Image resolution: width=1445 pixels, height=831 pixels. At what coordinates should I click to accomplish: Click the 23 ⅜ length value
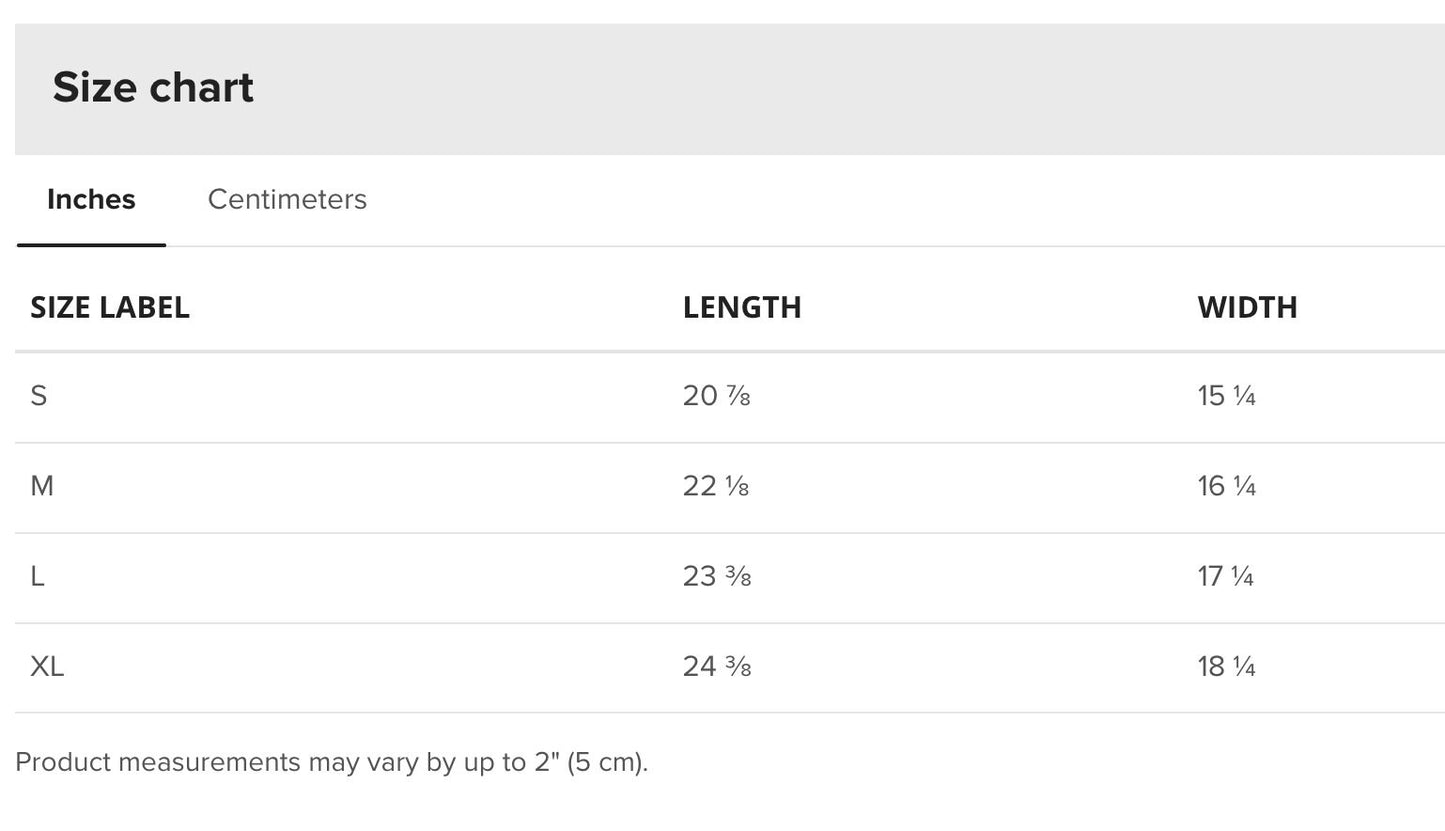pyautogui.click(x=716, y=576)
